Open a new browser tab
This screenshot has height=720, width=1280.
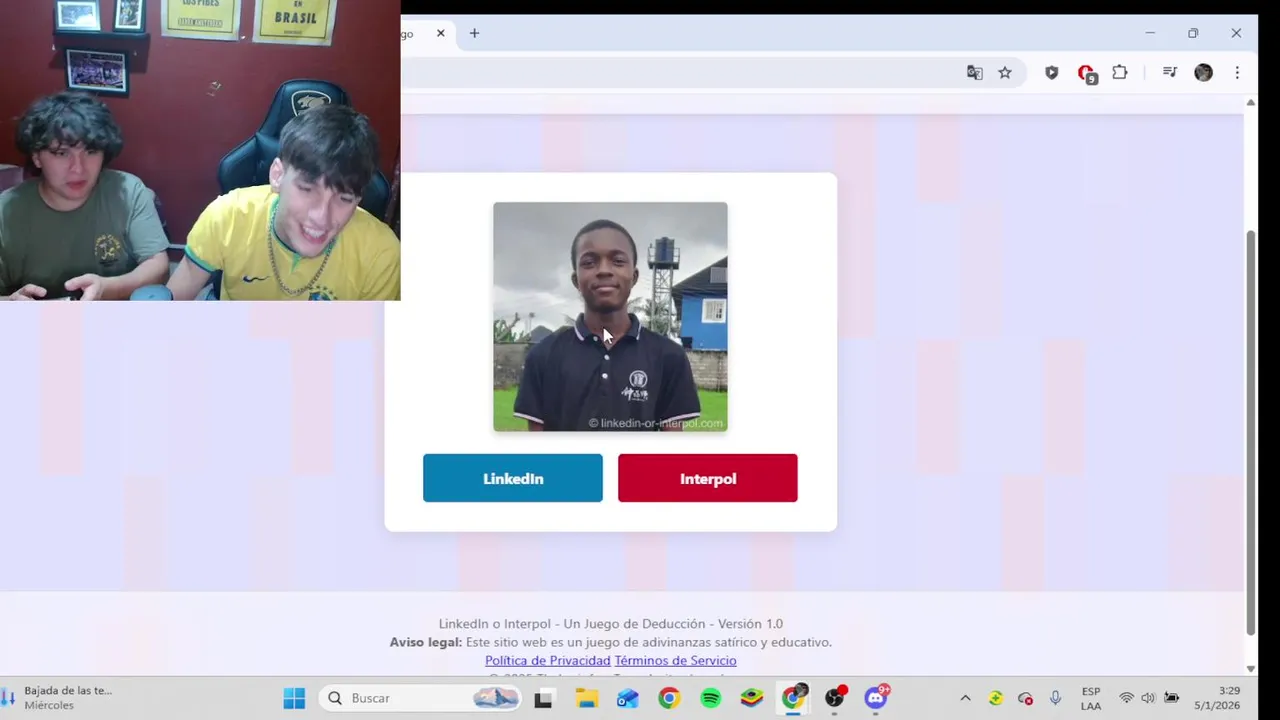[x=474, y=33]
